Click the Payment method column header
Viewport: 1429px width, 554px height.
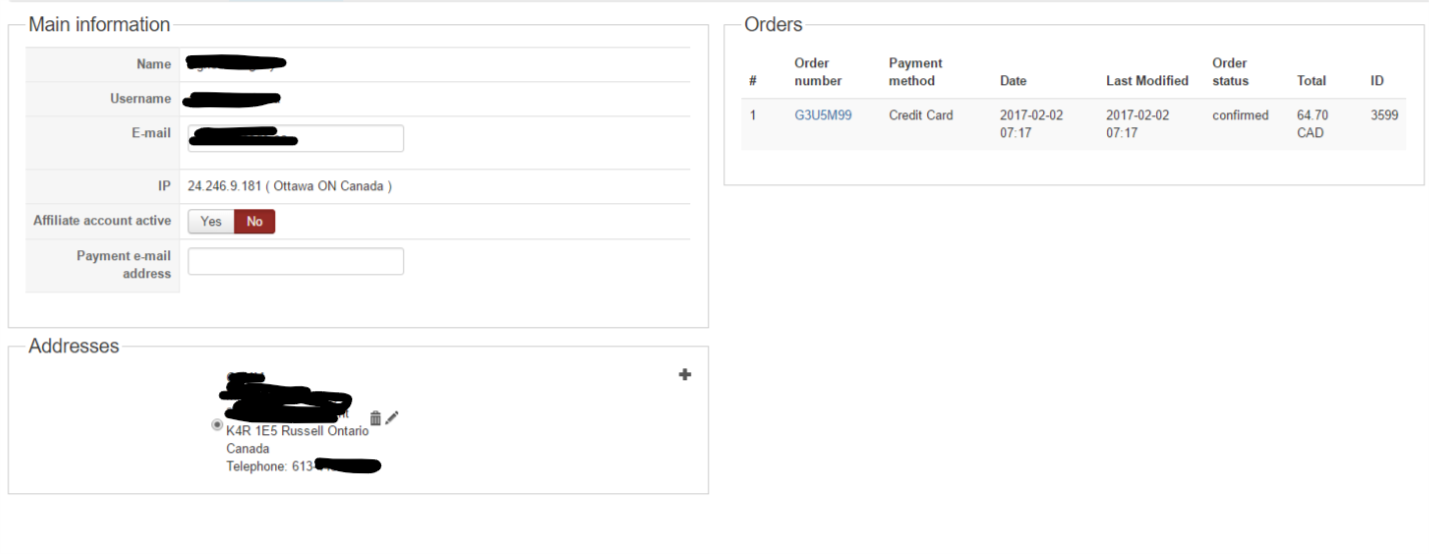pyautogui.click(x=915, y=72)
